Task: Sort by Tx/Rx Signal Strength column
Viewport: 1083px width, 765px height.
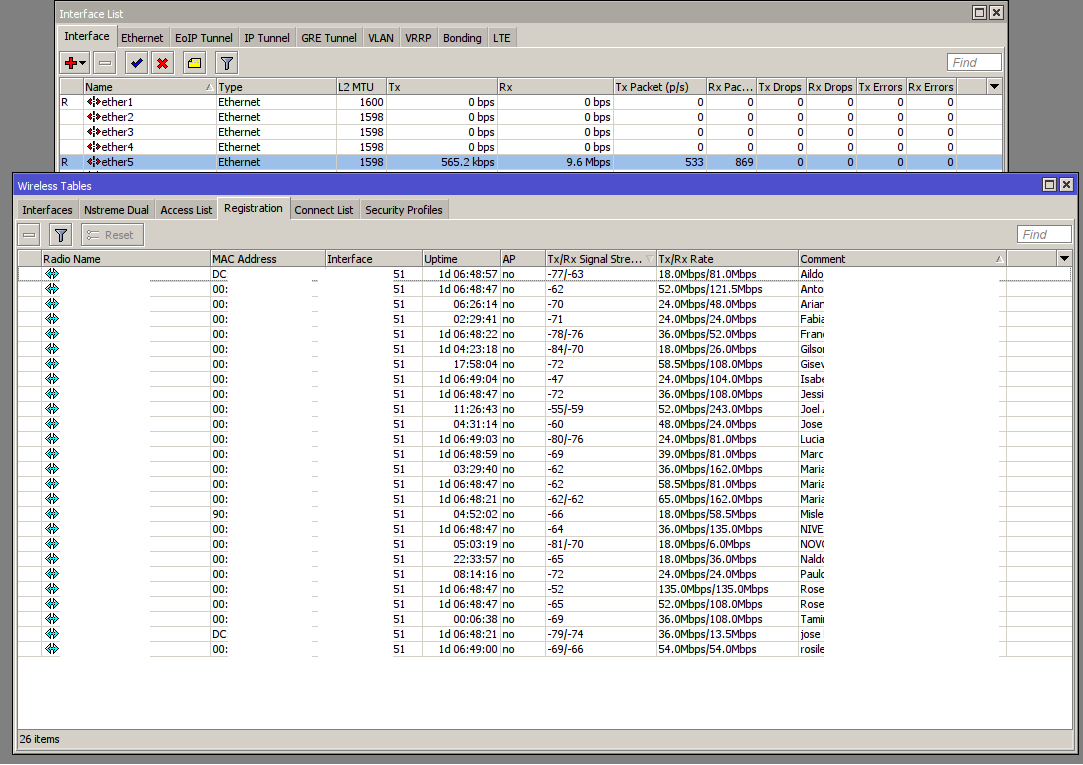Action: tap(600, 259)
